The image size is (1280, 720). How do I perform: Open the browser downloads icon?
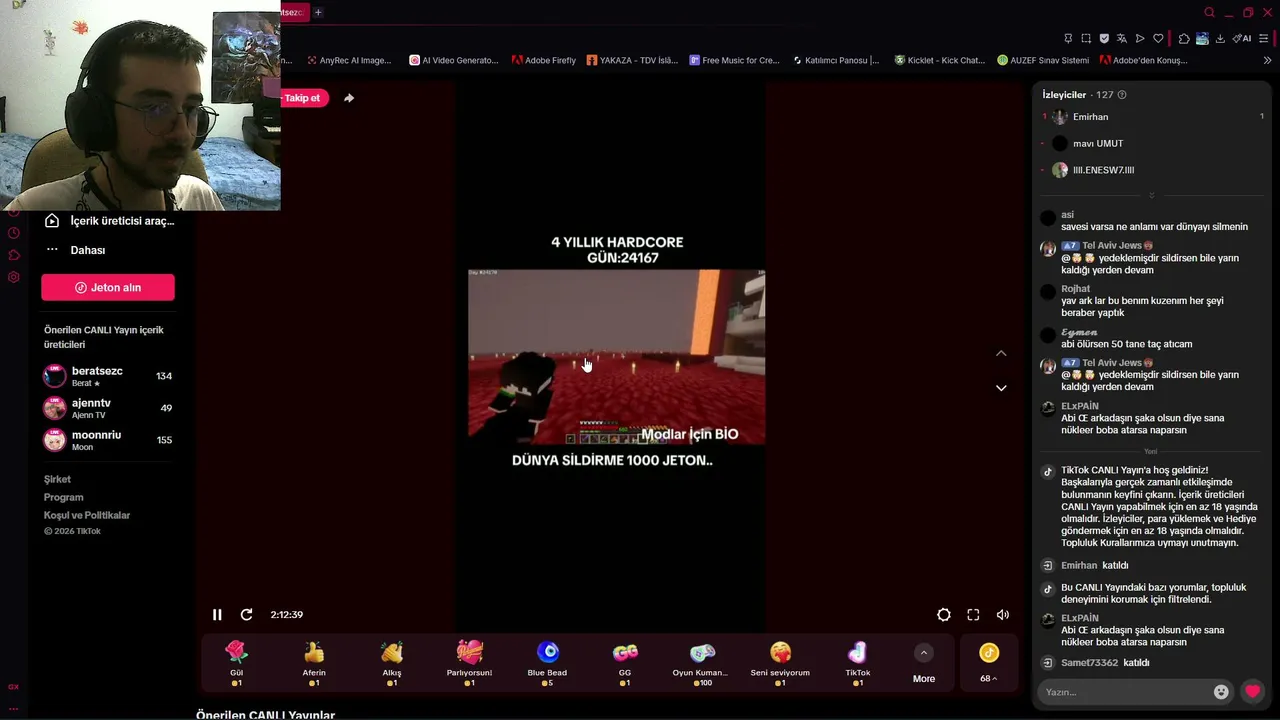pos(1220,39)
